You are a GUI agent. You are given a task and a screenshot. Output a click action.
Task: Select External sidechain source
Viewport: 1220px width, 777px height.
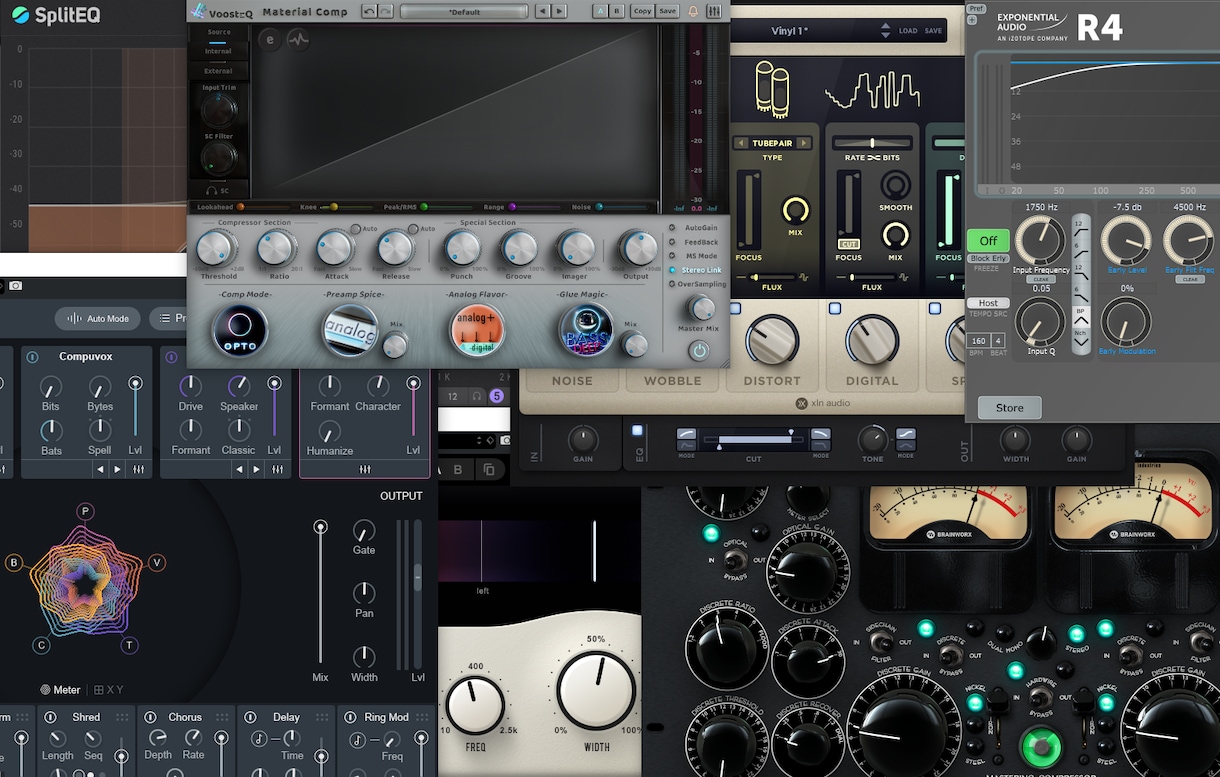click(218, 71)
